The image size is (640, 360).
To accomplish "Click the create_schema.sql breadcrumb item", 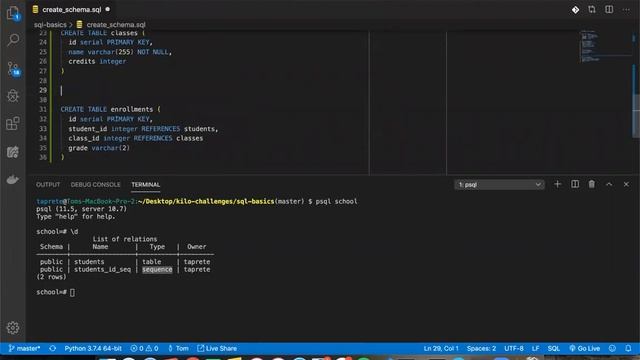I will click(x=116, y=25).
